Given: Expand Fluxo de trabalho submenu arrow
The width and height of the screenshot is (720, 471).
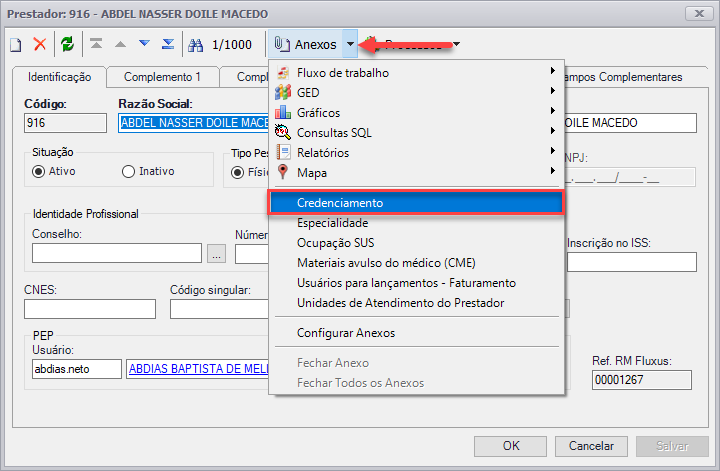Looking at the screenshot, I should point(553,71).
